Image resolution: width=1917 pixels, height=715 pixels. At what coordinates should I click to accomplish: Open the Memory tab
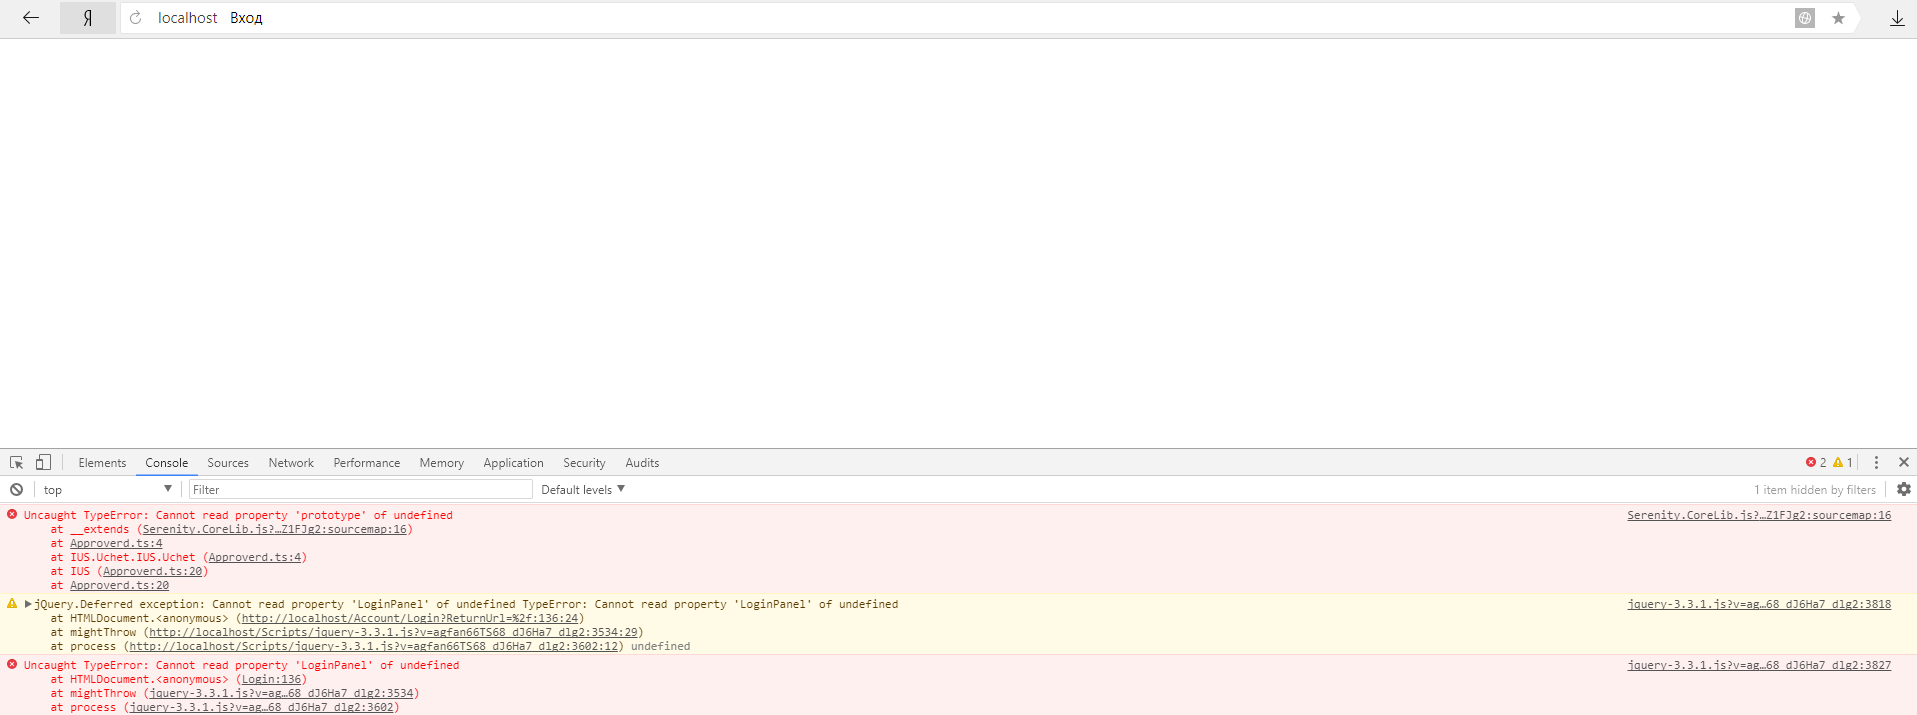(x=442, y=463)
